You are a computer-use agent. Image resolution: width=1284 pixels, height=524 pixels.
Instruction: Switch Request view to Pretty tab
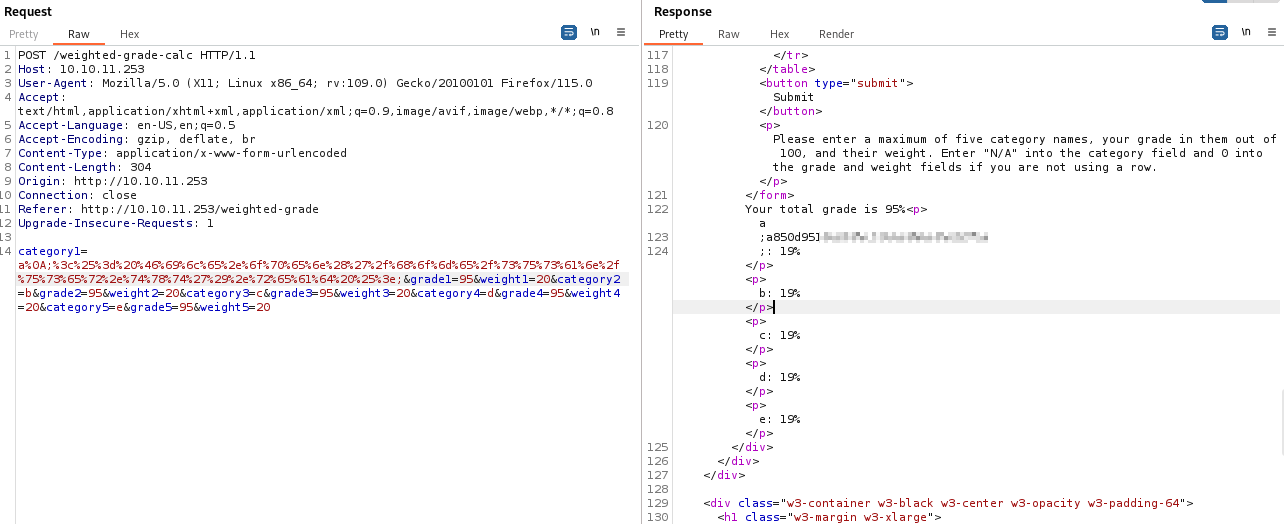tap(24, 34)
